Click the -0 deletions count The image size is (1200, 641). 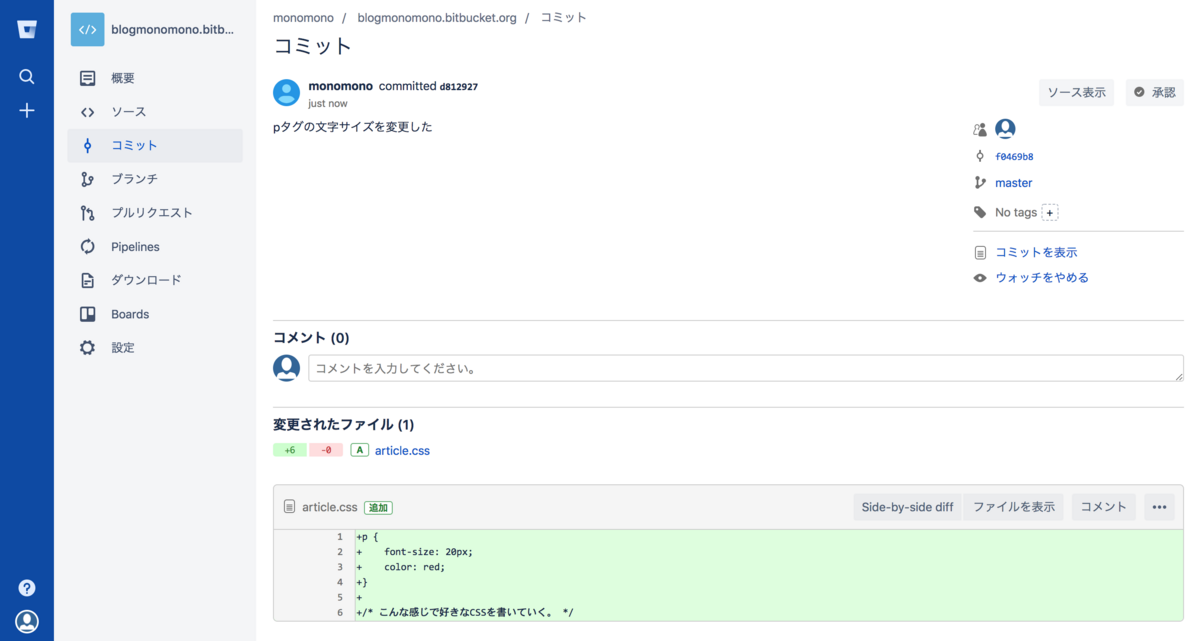[x=326, y=450]
